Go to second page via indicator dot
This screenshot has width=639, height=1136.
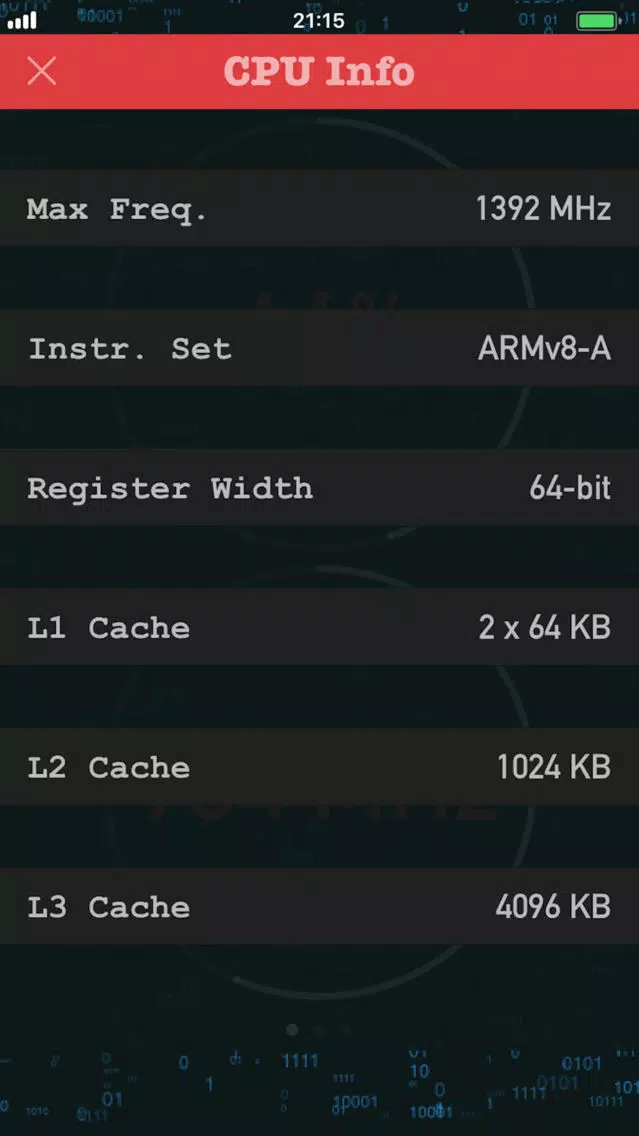320,1030
